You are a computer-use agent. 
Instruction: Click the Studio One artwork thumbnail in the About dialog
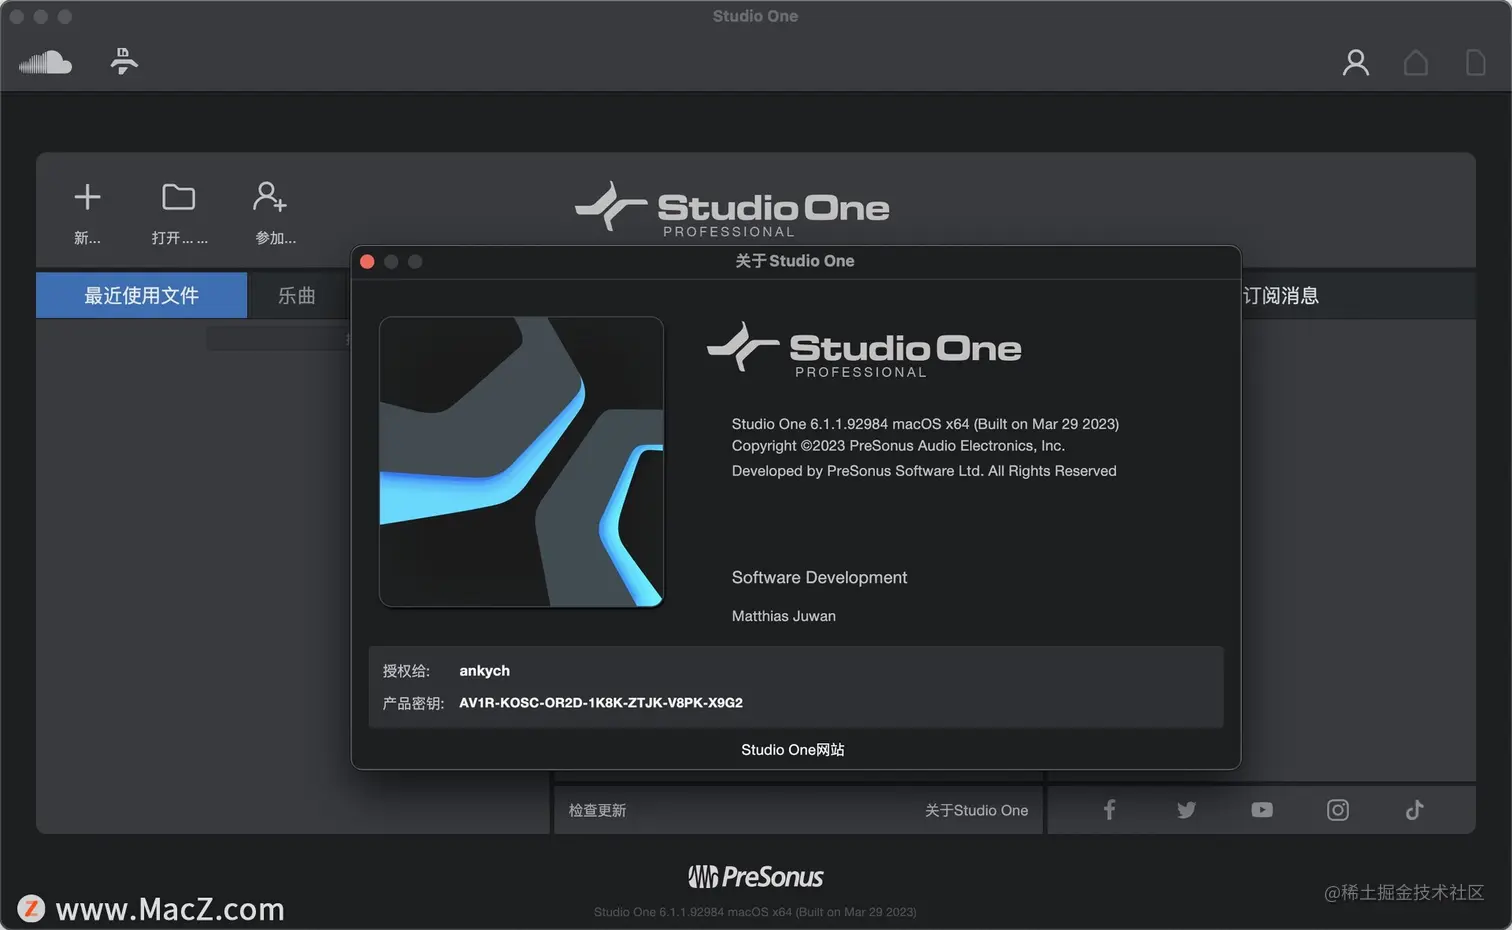[521, 461]
